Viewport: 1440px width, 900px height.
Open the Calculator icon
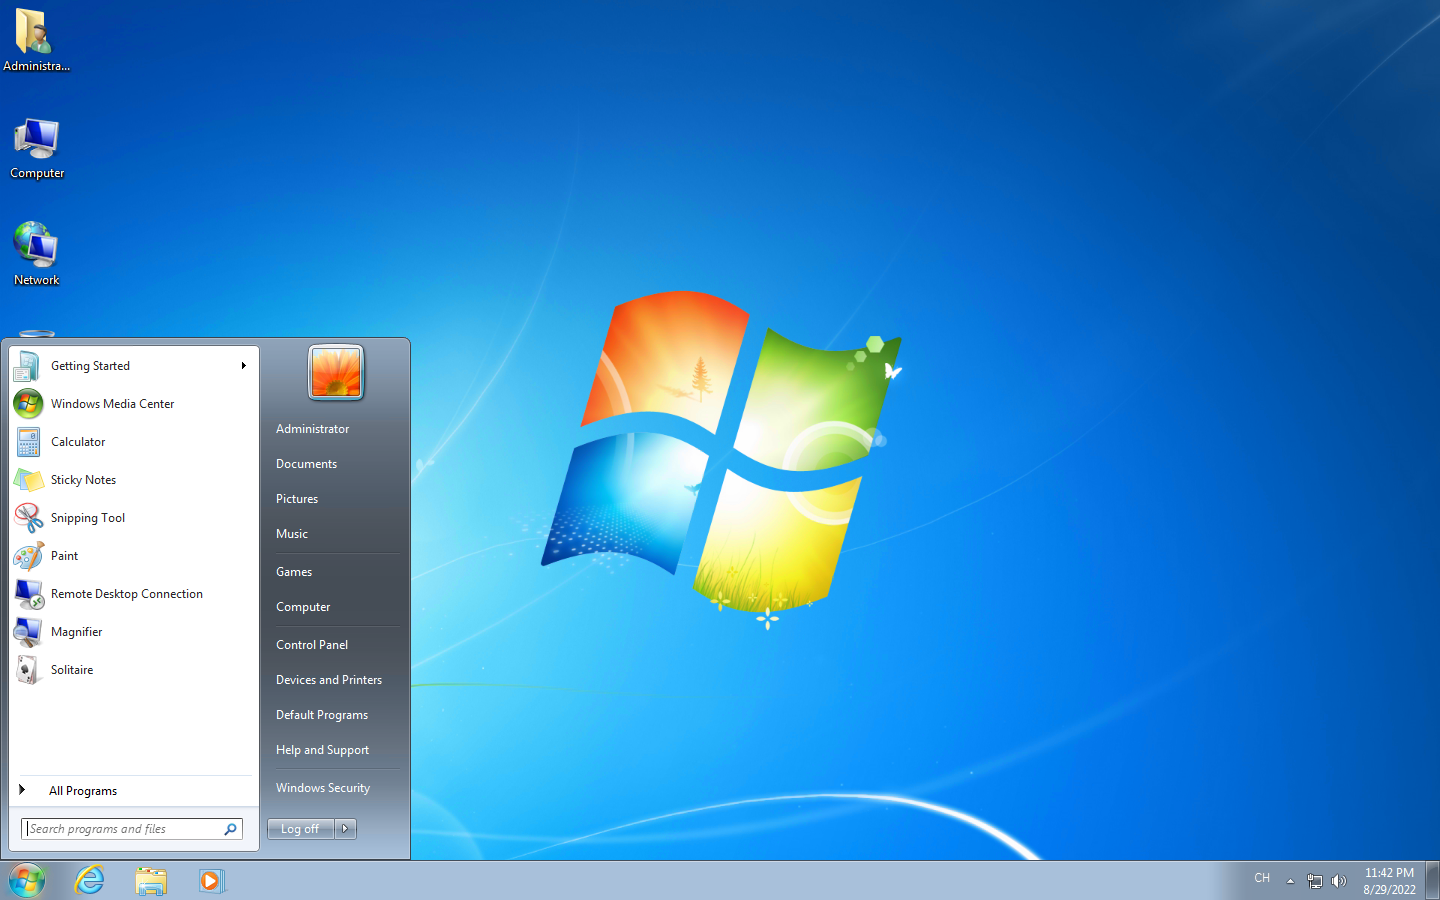pos(28,442)
